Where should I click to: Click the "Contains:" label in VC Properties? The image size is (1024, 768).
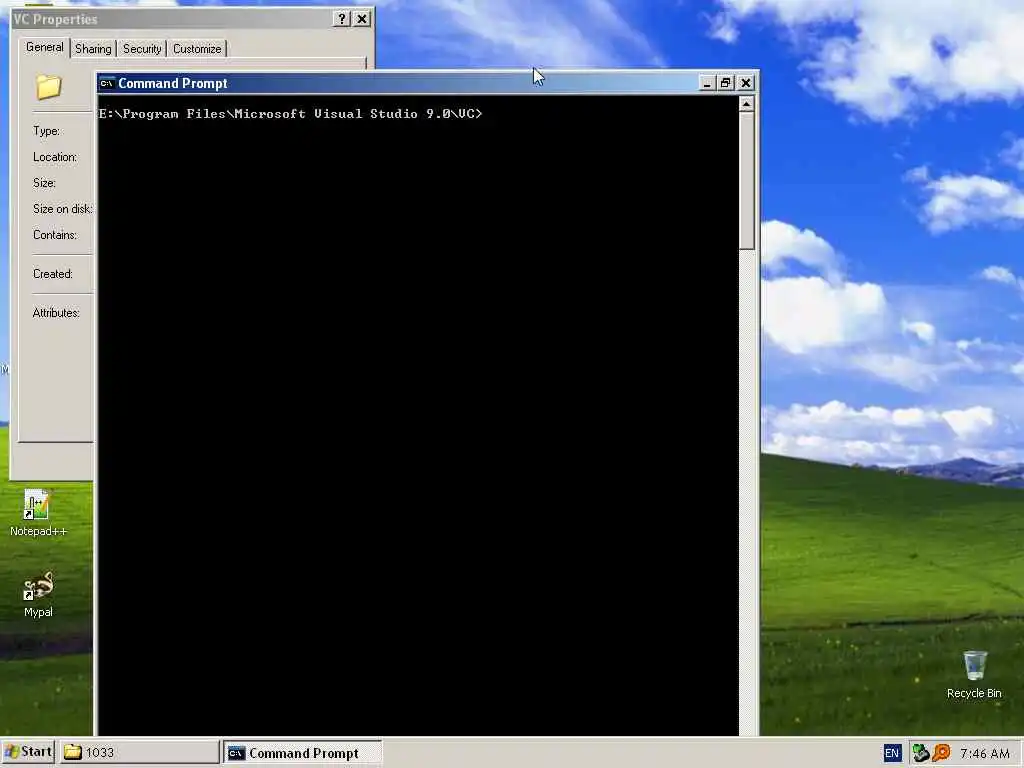tap(55, 235)
